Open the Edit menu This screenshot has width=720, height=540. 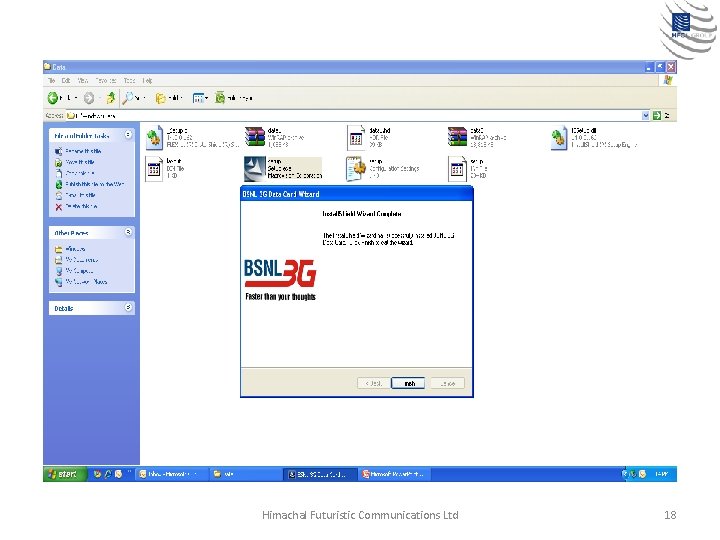(66, 80)
